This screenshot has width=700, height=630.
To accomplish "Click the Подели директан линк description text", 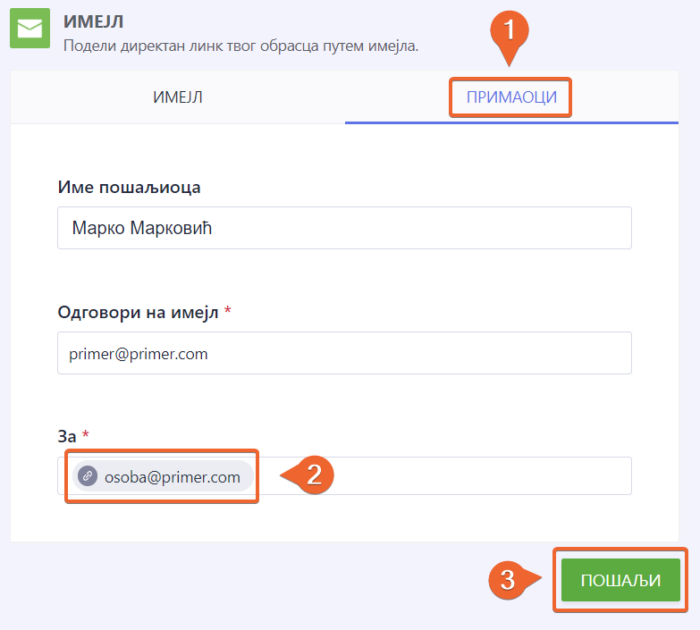I will (241, 46).
